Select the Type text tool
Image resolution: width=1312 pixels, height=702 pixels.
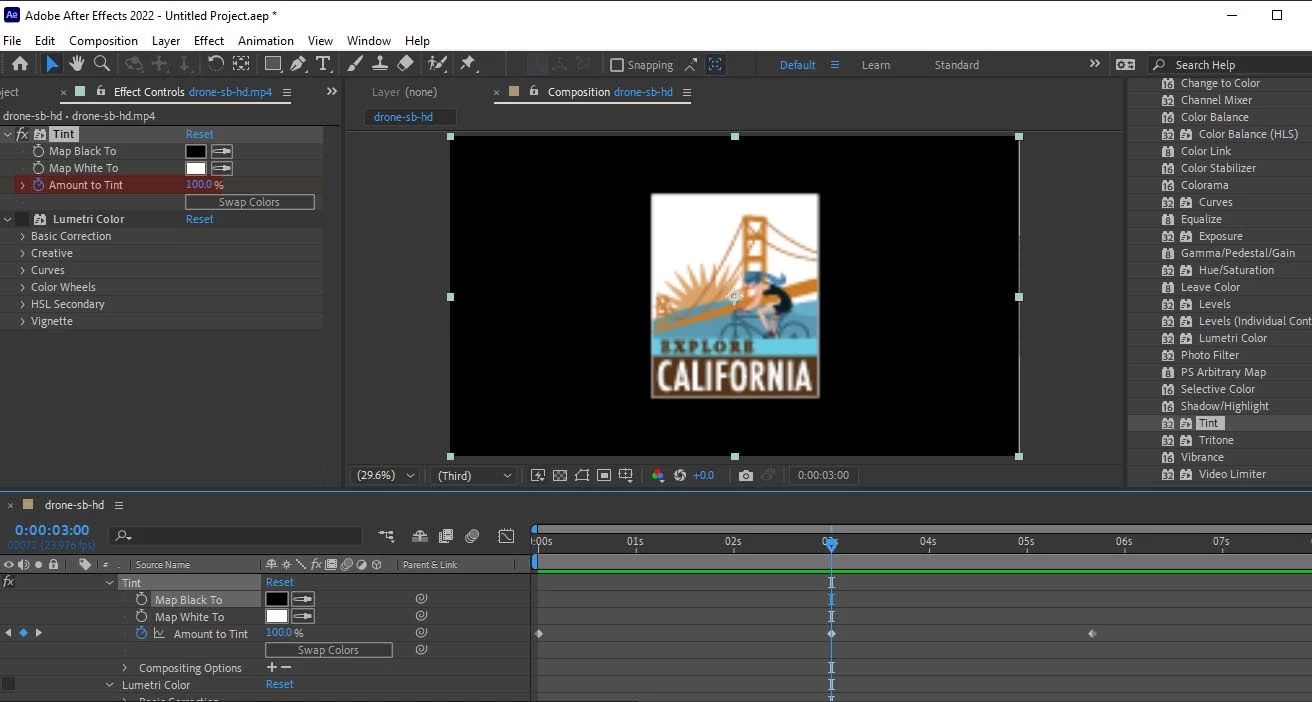coord(323,64)
